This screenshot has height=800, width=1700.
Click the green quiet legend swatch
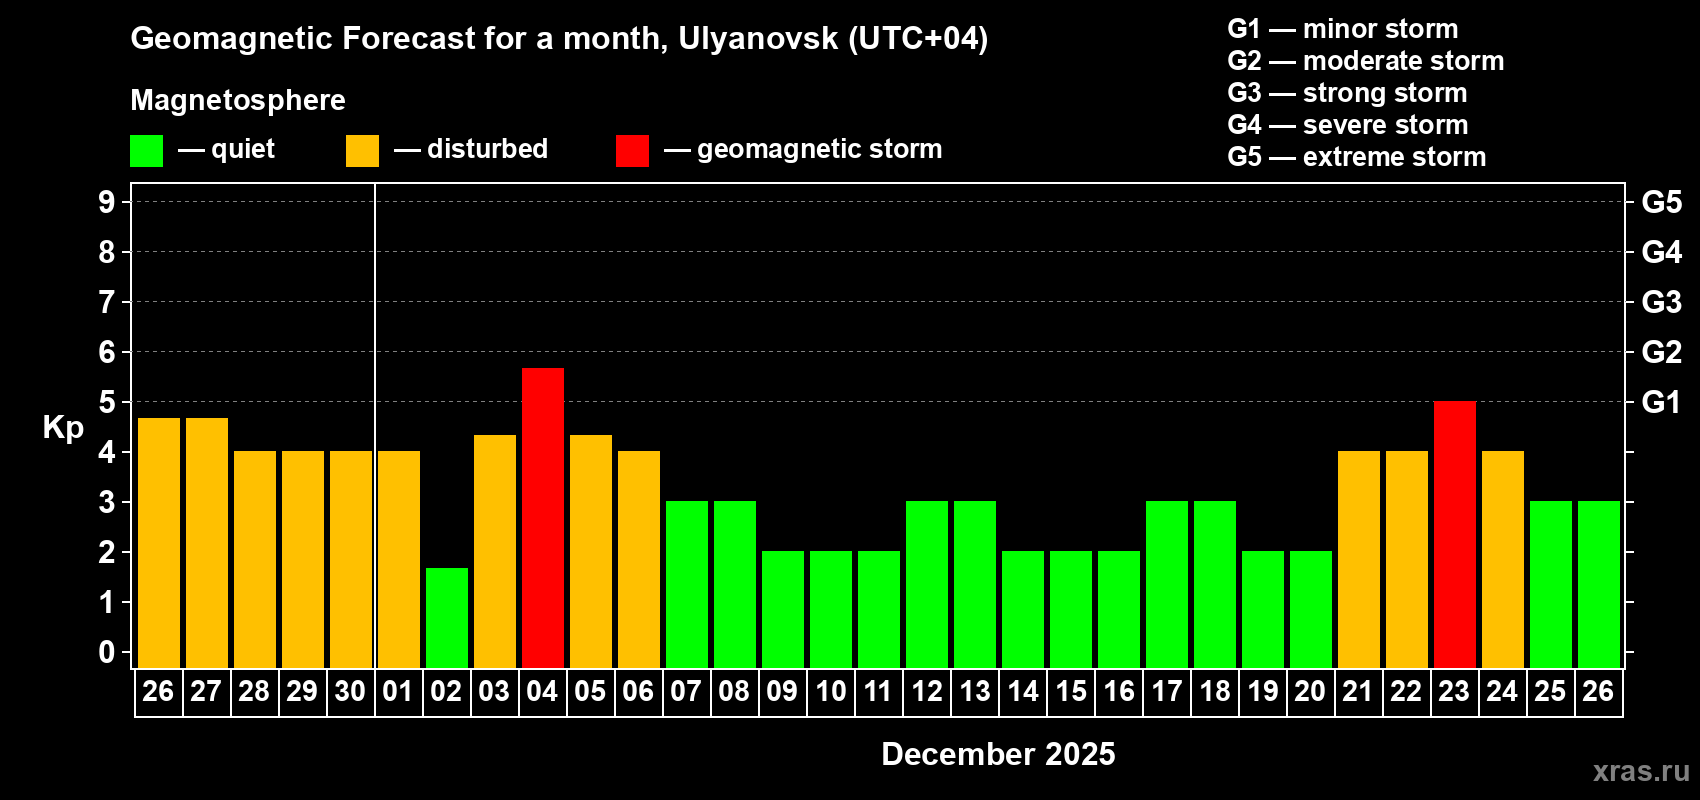pyautogui.click(x=146, y=151)
